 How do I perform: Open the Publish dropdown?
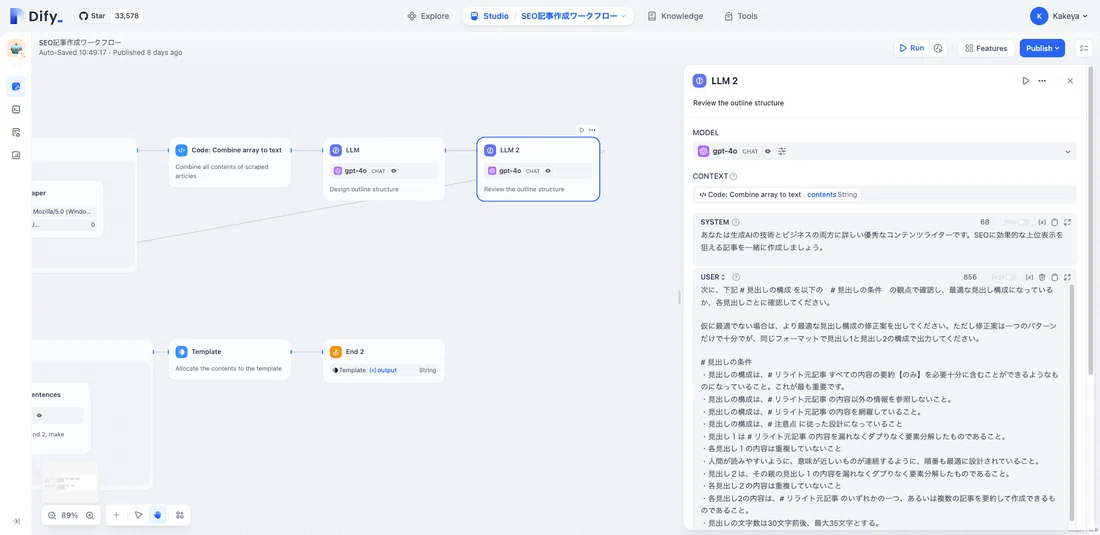[1042, 48]
